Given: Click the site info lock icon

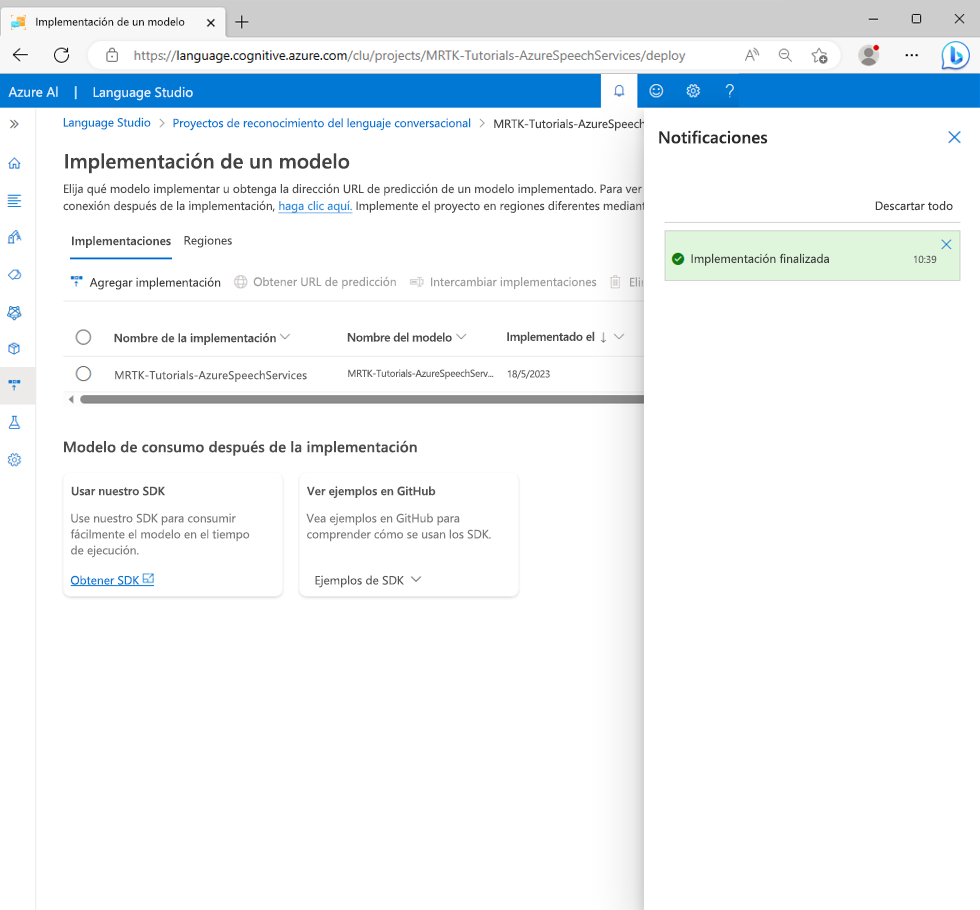Looking at the screenshot, I should [112, 55].
